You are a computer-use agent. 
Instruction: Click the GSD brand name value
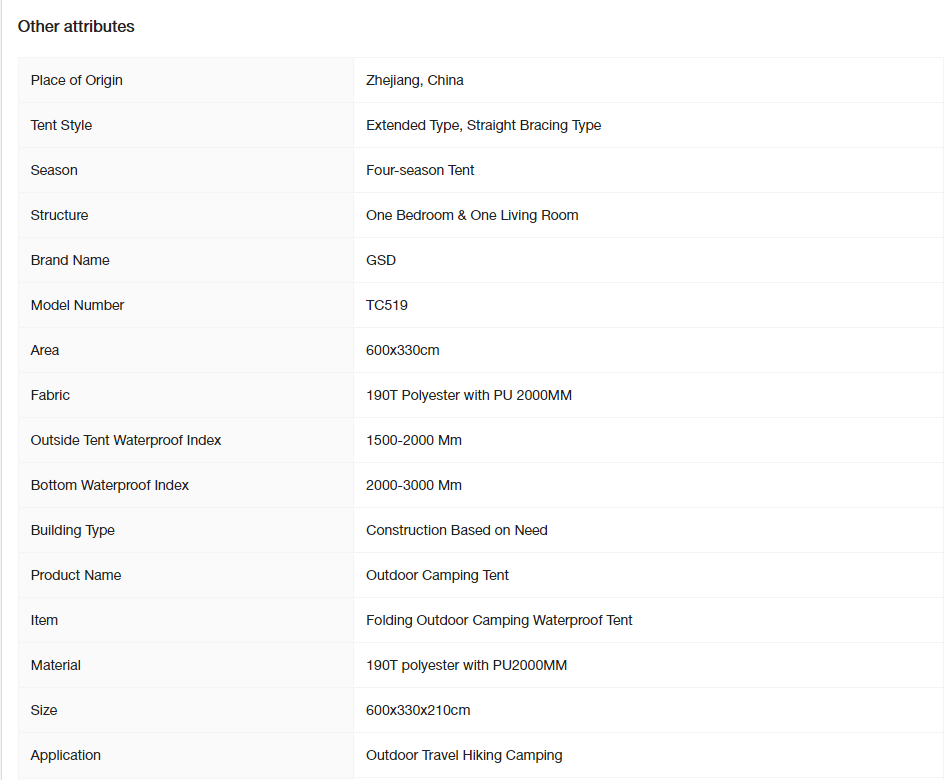point(381,260)
